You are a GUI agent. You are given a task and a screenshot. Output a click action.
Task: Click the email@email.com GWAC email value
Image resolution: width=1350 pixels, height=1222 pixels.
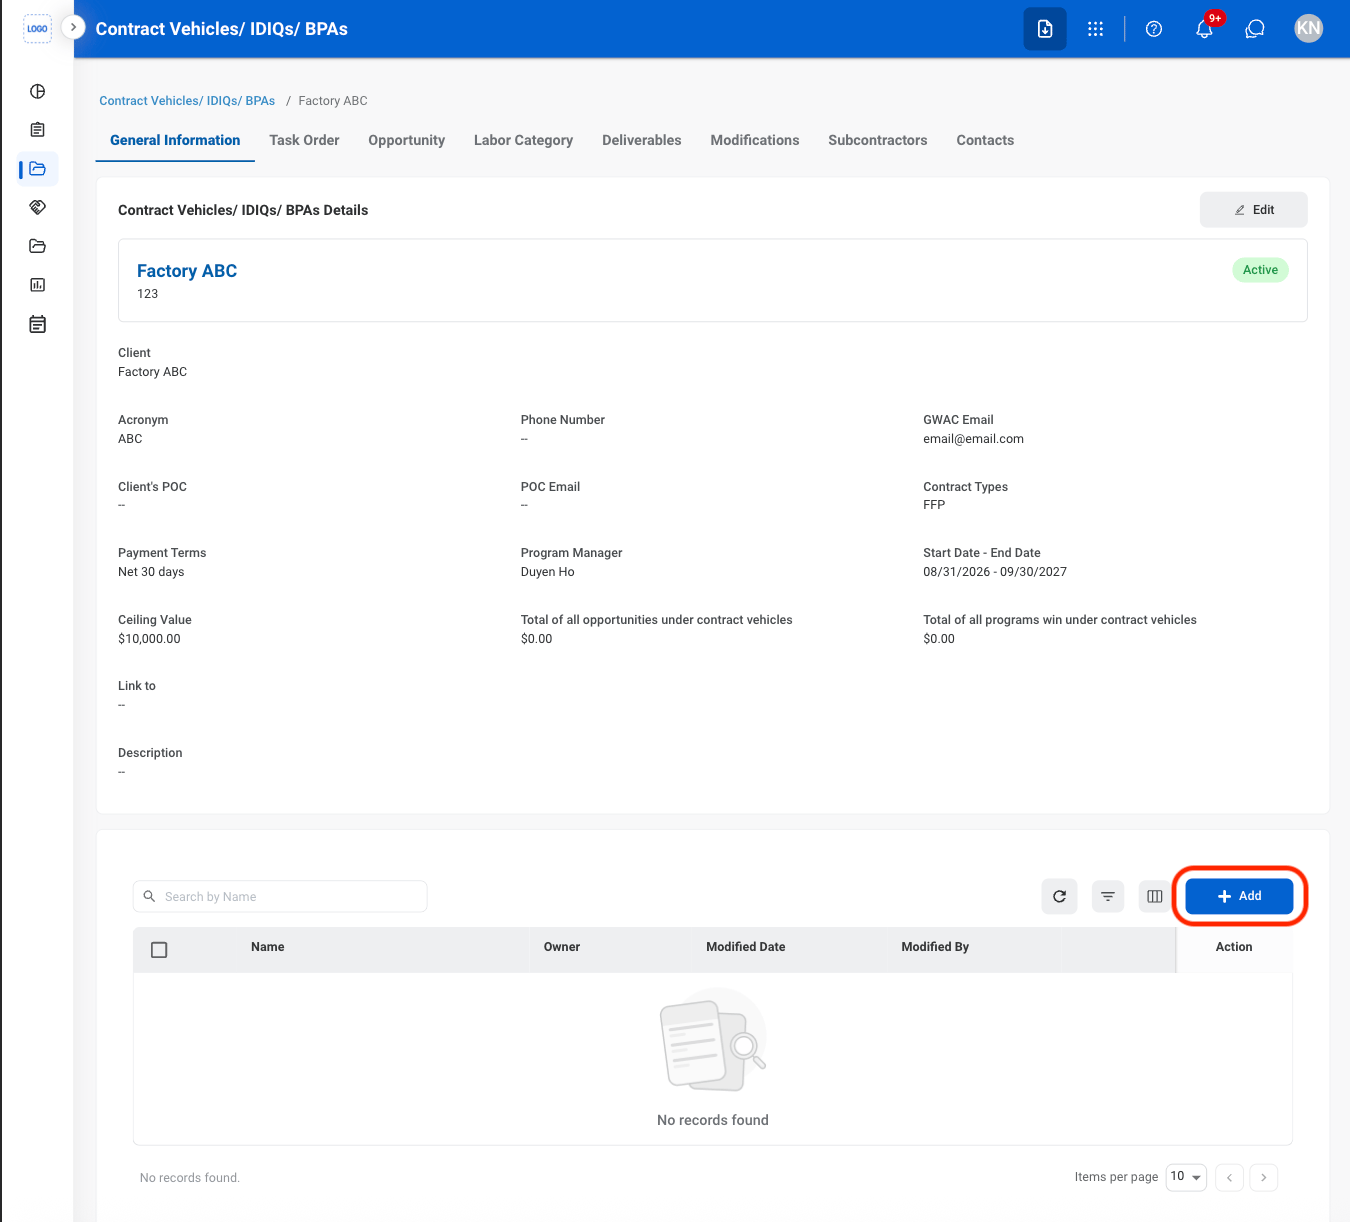(x=973, y=439)
